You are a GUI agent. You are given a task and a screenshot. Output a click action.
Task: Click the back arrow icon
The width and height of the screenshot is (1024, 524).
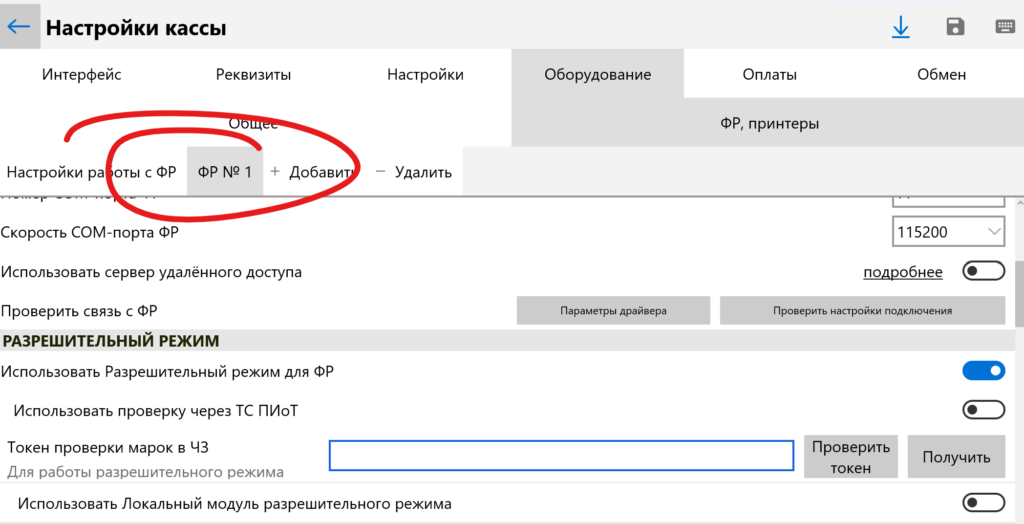pyautogui.click(x=19, y=27)
